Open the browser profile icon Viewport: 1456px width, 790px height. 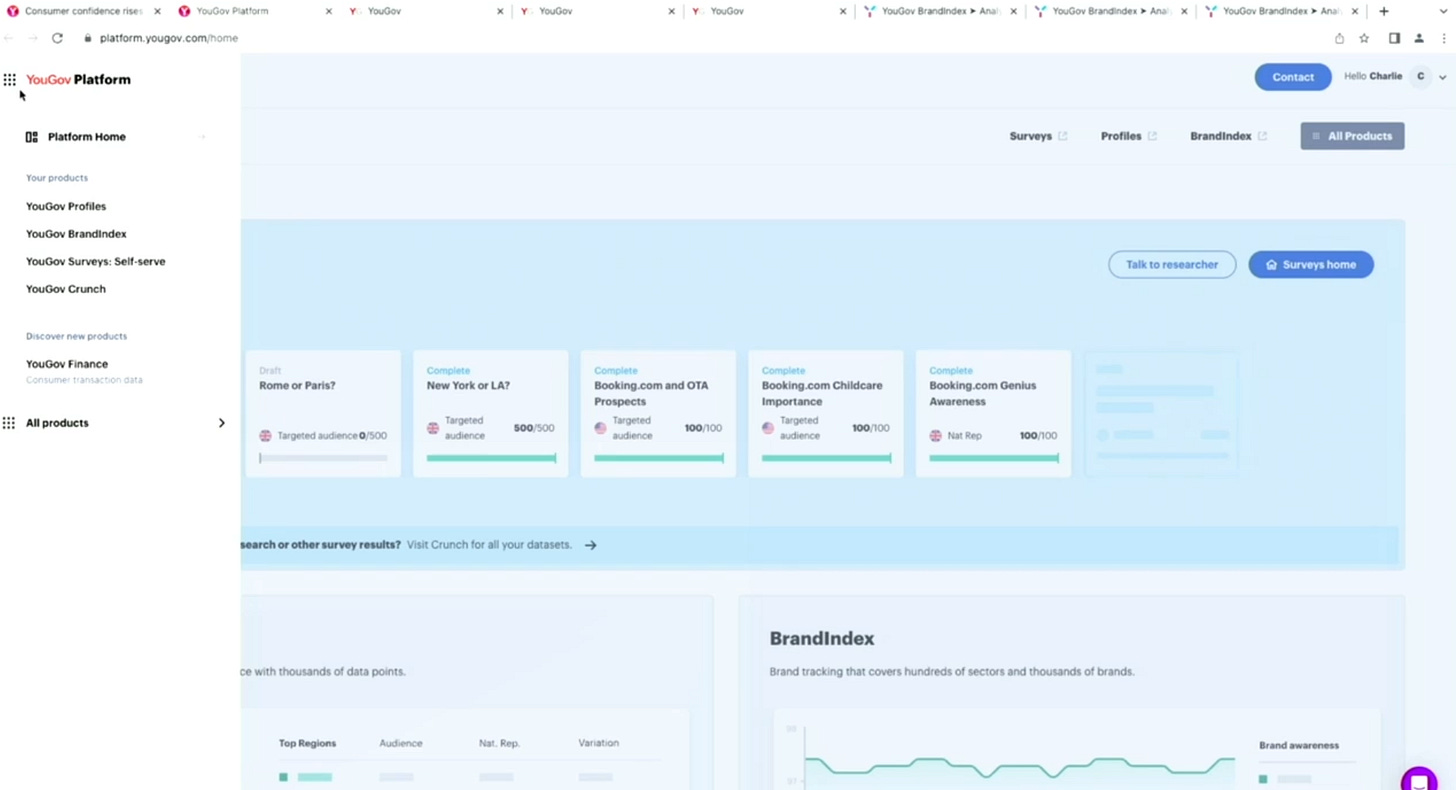pyautogui.click(x=1418, y=38)
